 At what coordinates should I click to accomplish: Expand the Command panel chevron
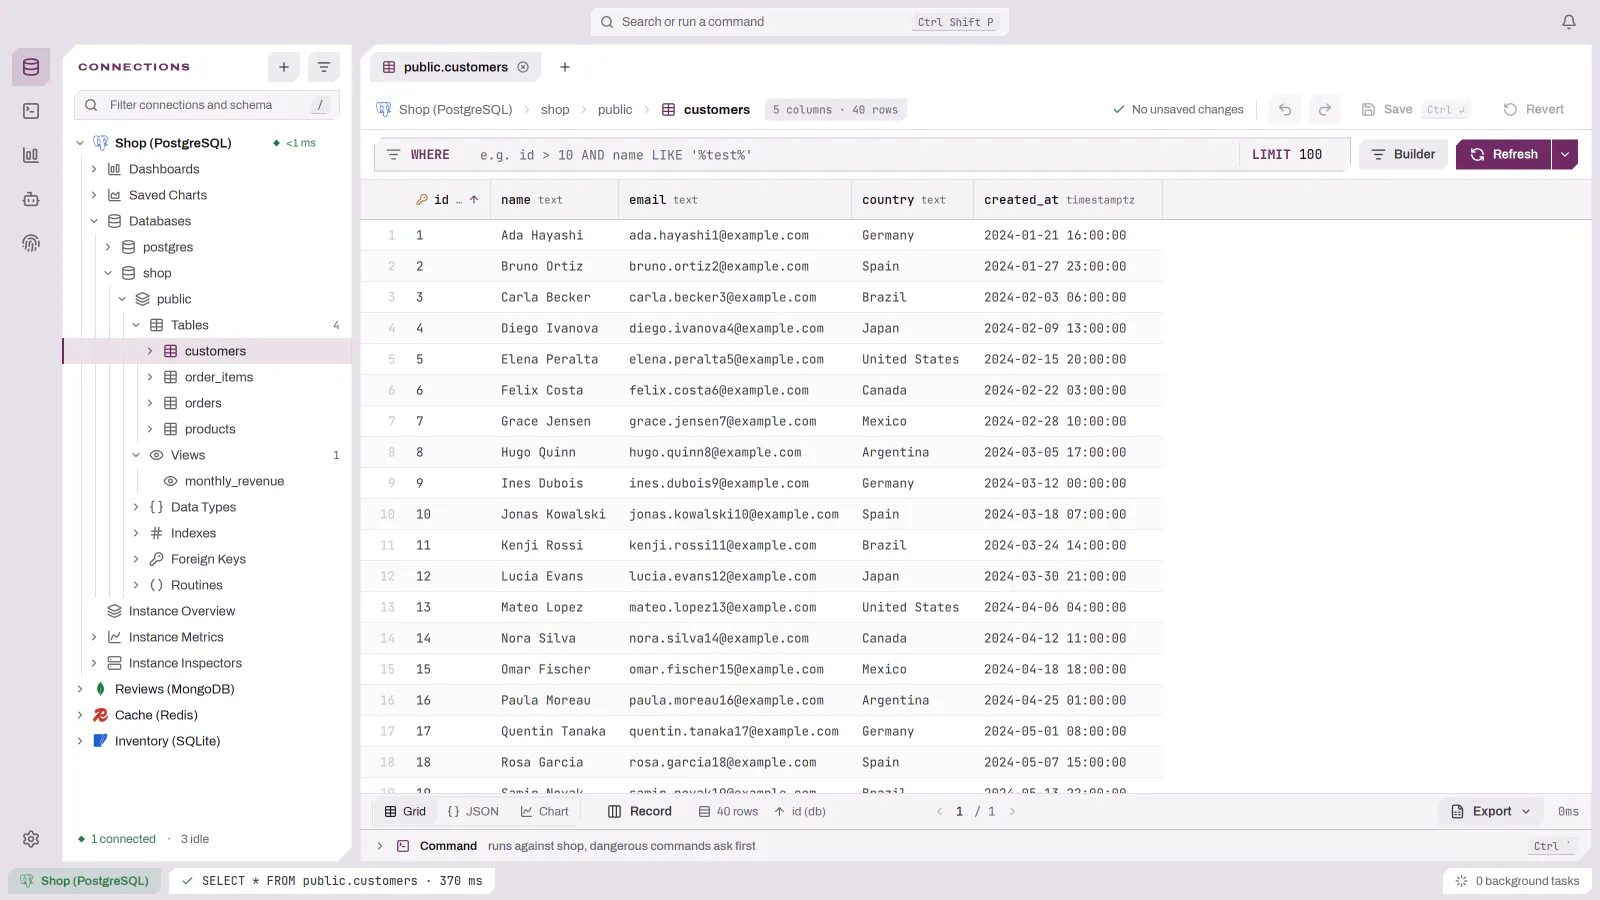(x=380, y=846)
